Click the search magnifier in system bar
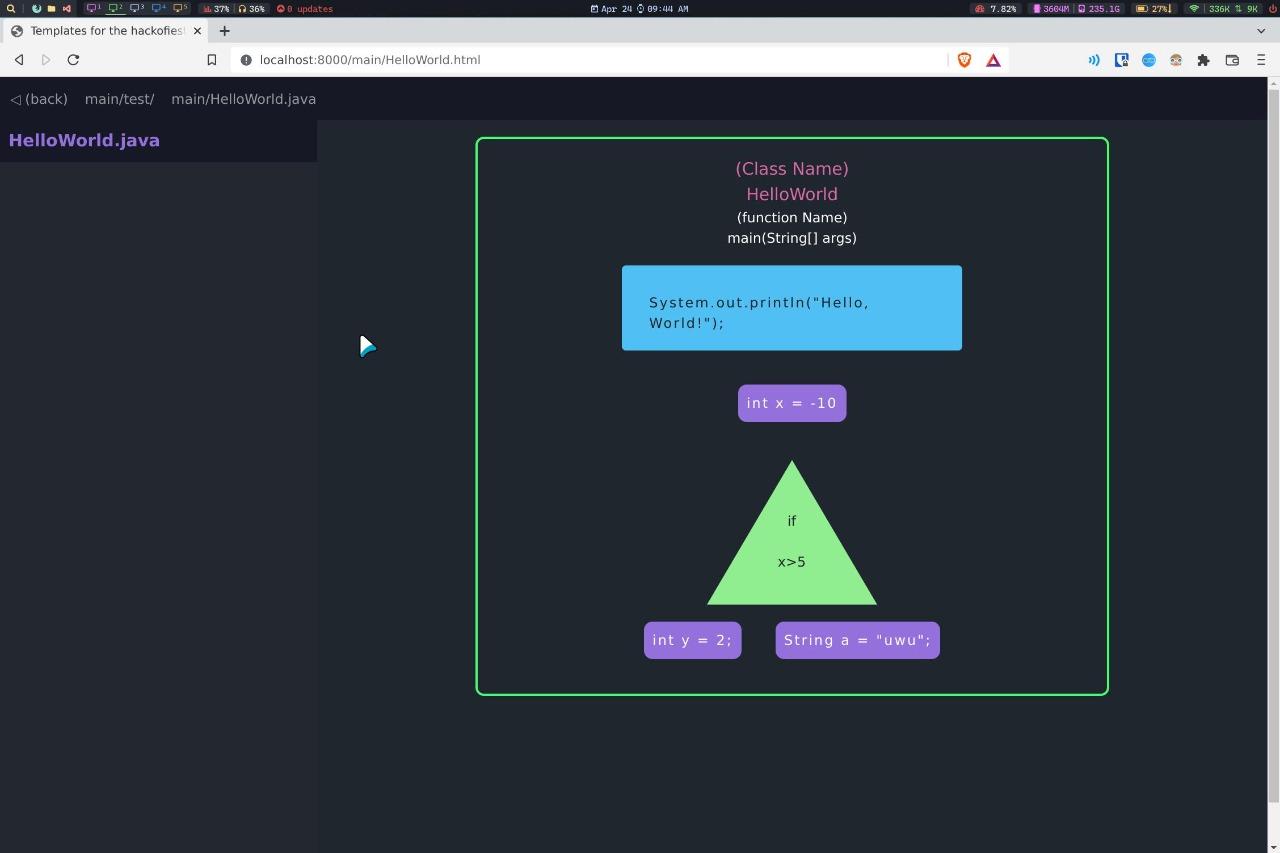 point(11,8)
